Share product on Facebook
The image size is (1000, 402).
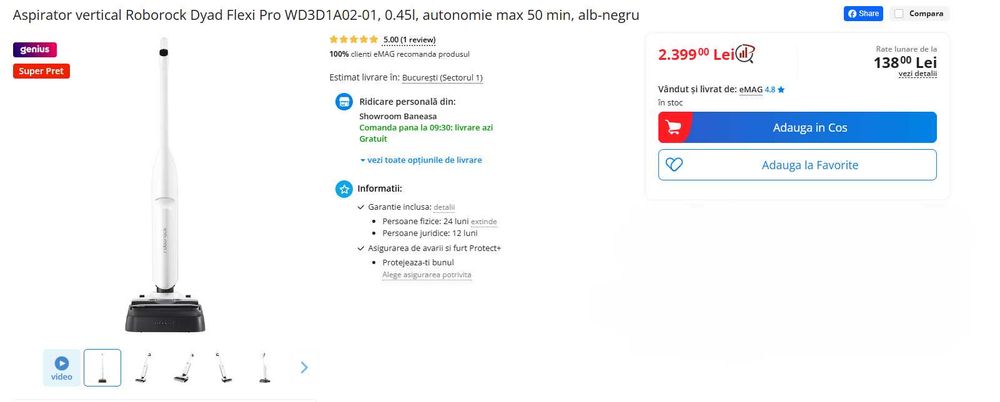pos(863,13)
